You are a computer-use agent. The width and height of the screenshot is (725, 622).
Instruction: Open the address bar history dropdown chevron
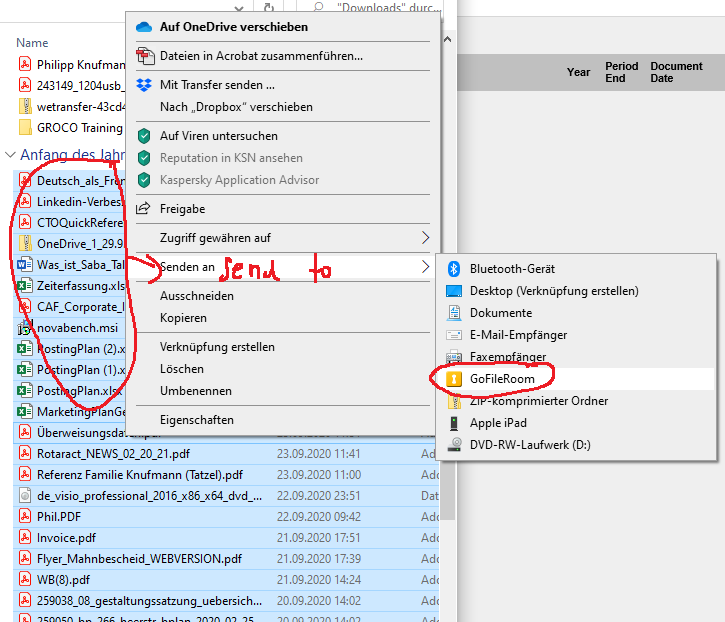click(x=239, y=8)
